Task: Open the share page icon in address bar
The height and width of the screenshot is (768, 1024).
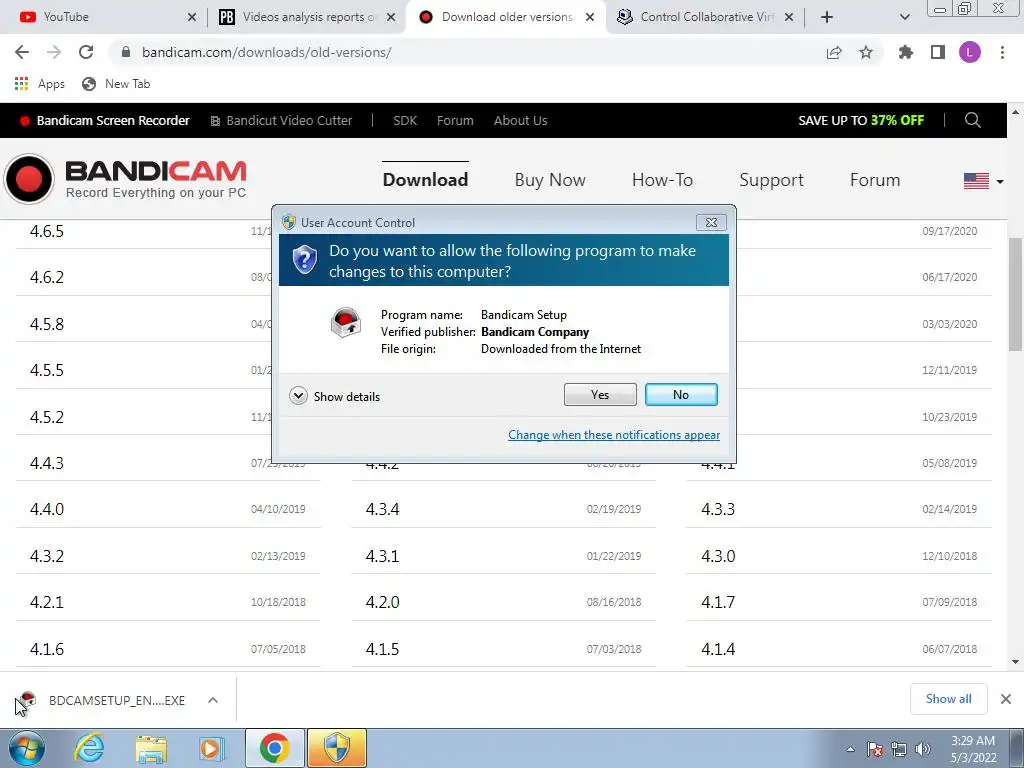Action: [x=834, y=52]
